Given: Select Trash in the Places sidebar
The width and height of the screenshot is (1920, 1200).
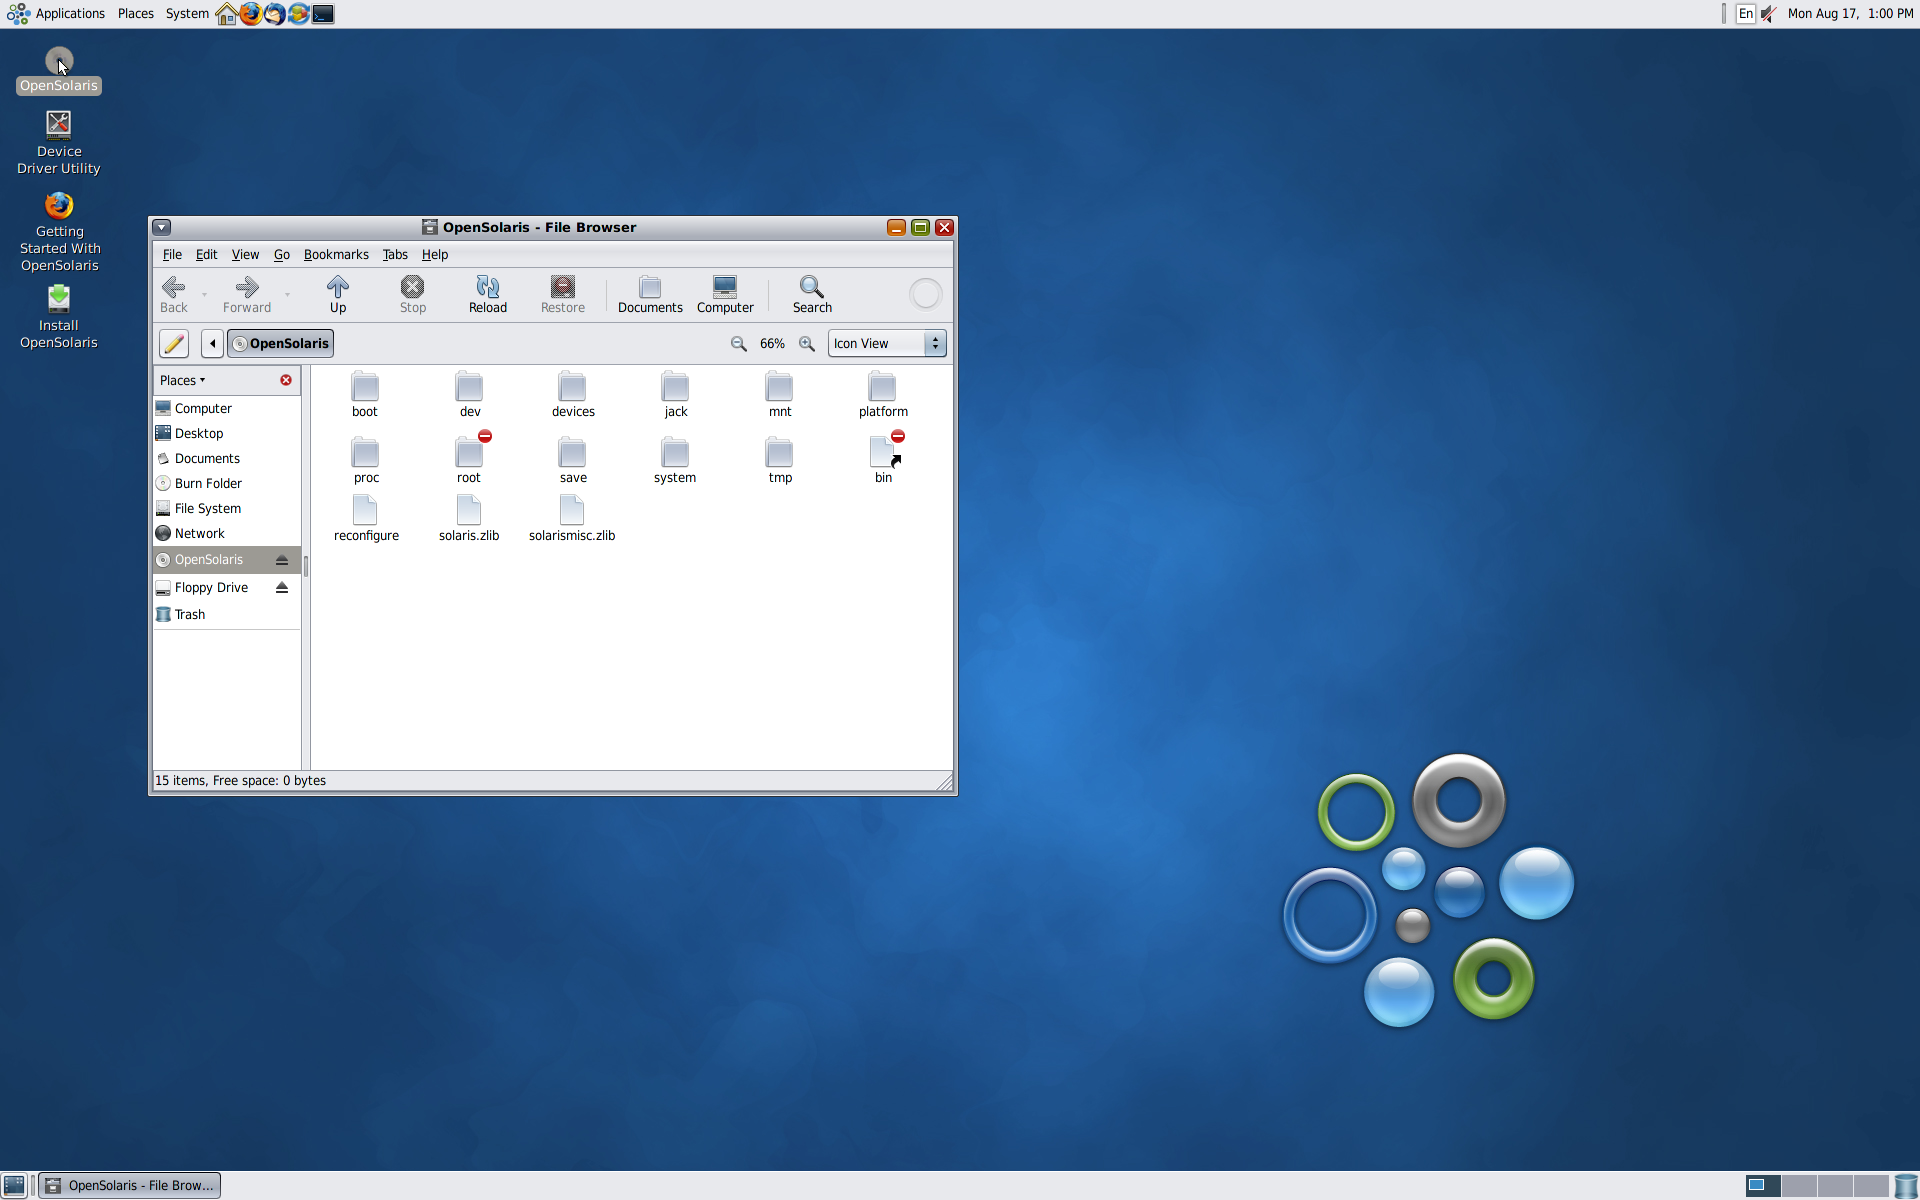Looking at the screenshot, I should (227, 614).
